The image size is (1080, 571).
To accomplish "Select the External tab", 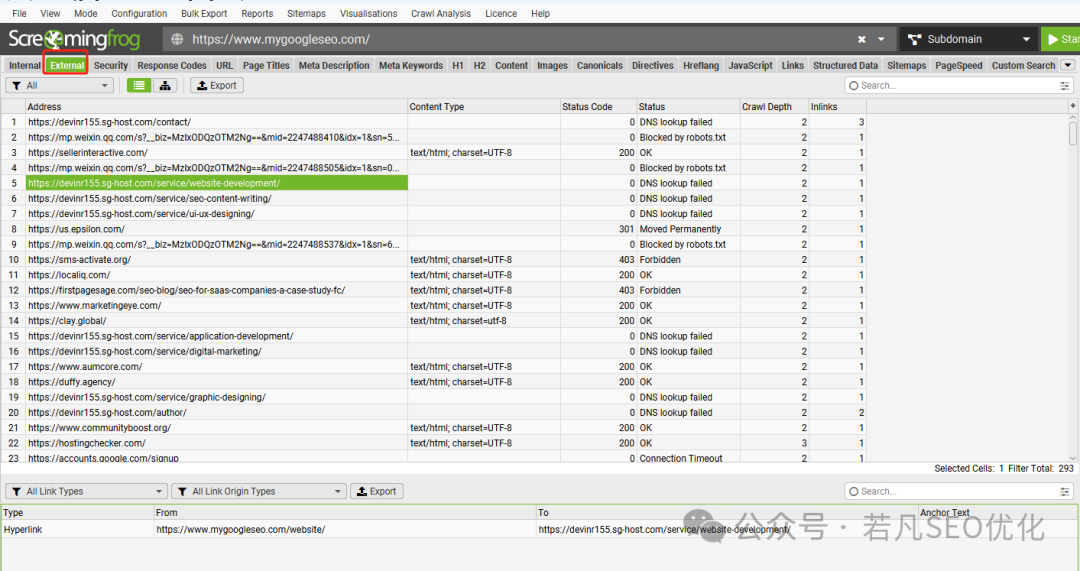I will pyautogui.click(x=67, y=65).
